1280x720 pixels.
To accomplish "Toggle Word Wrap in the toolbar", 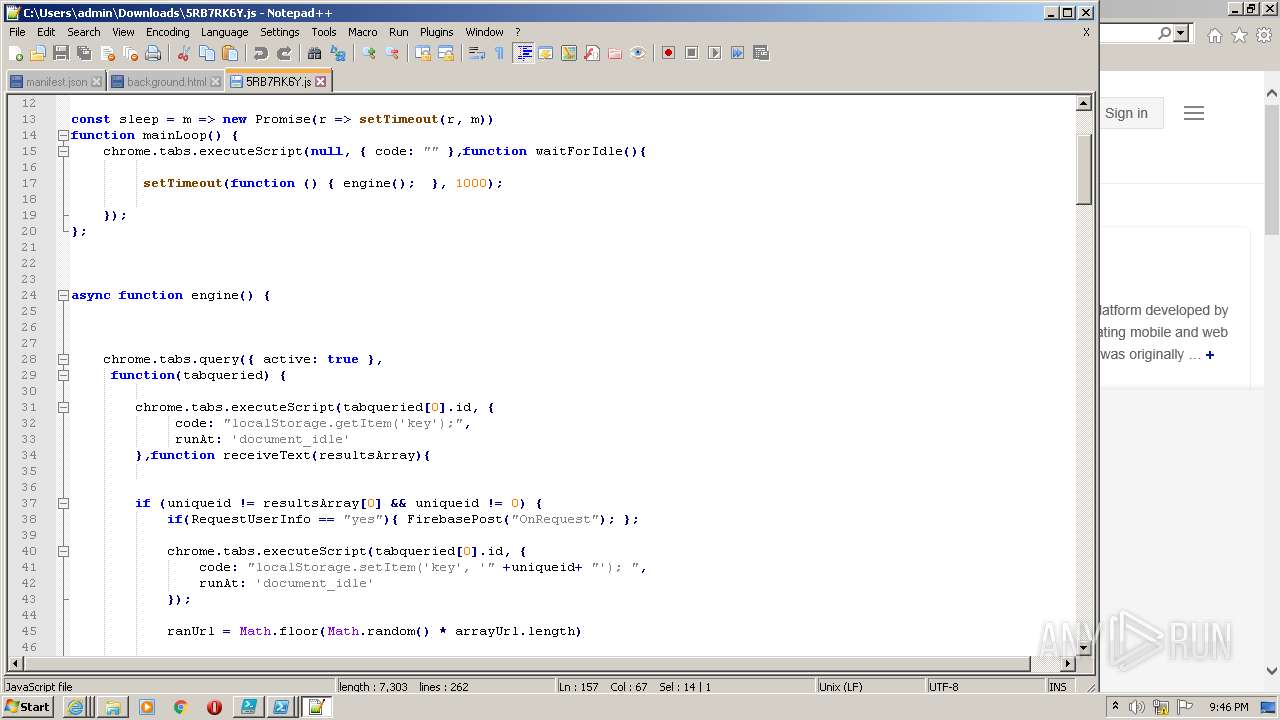I will point(477,53).
